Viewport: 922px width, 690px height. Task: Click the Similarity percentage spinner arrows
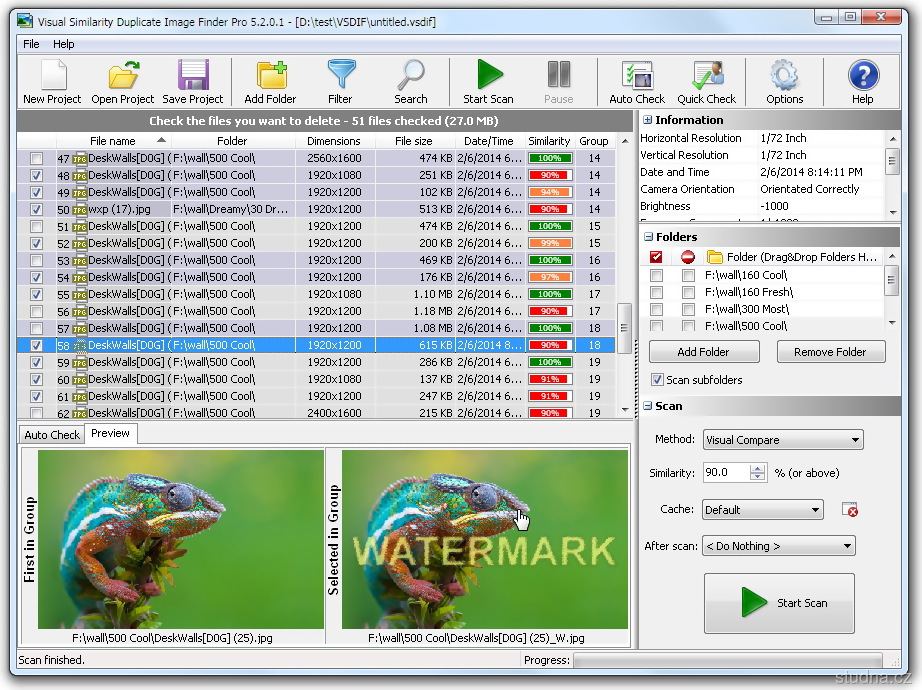758,473
